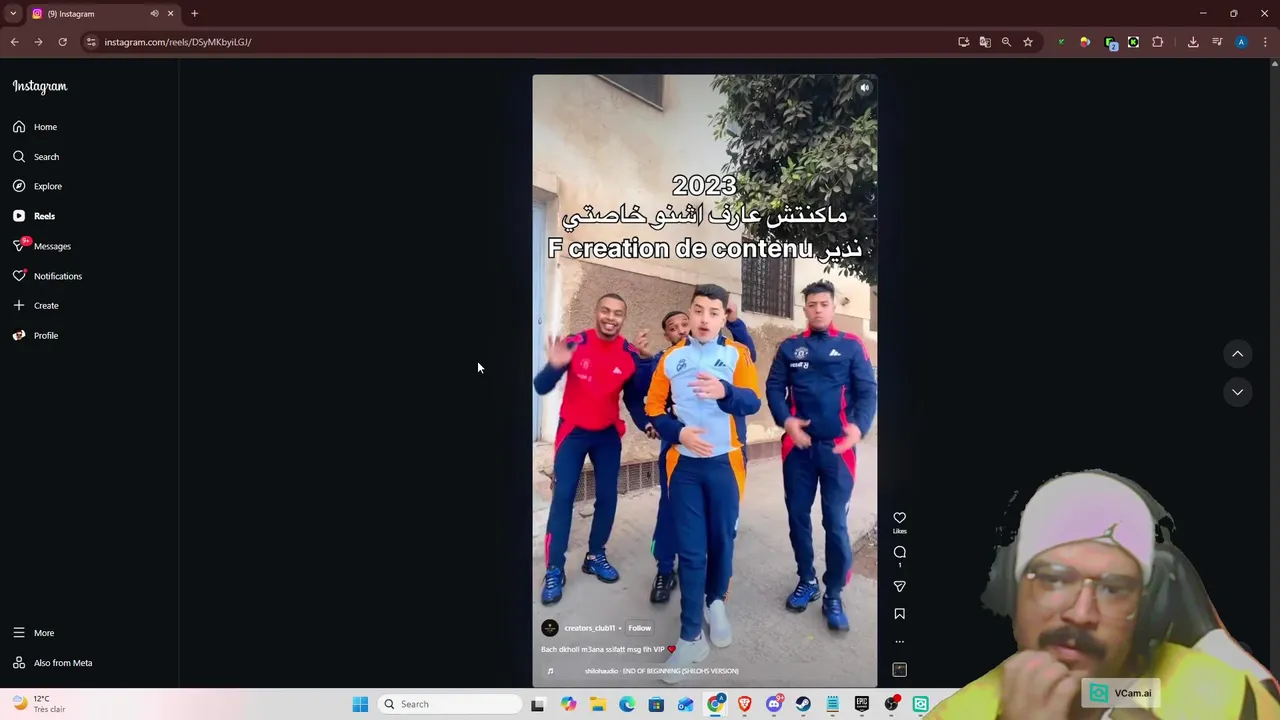Viewport: 1280px width, 720px height.
Task: Click the taskbar Search box
Action: pos(451,704)
